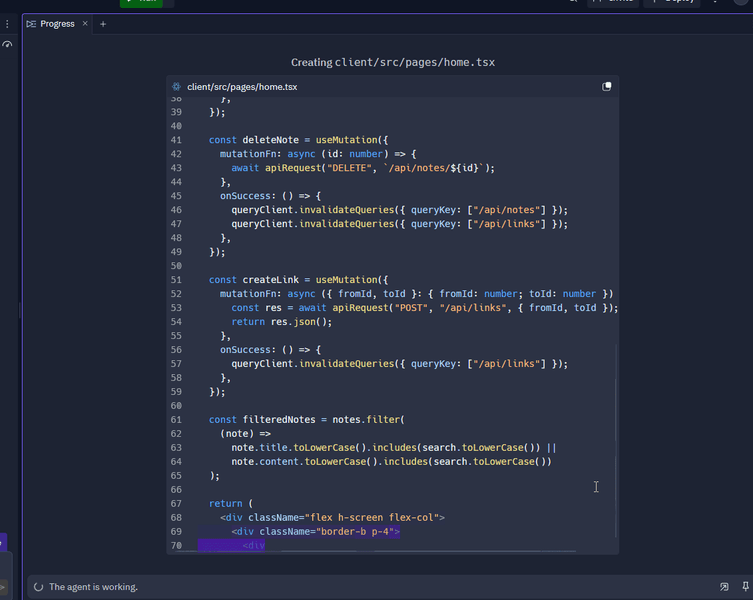Click the agent working spinner icon
Image resolution: width=753 pixels, height=600 pixels.
tap(38, 587)
